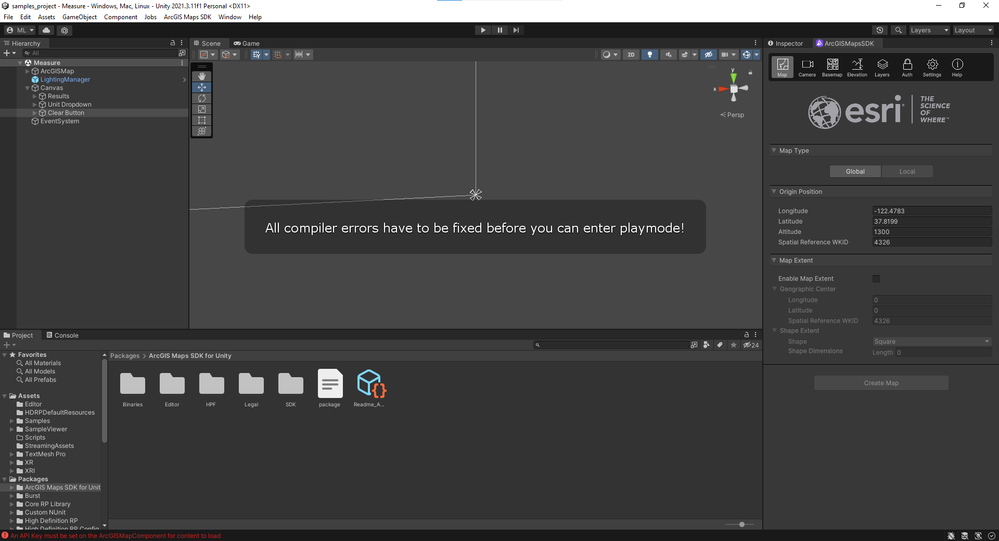Open the ArcGIS Camera tool icon
Screen dimensions: 999x541
(807, 67)
